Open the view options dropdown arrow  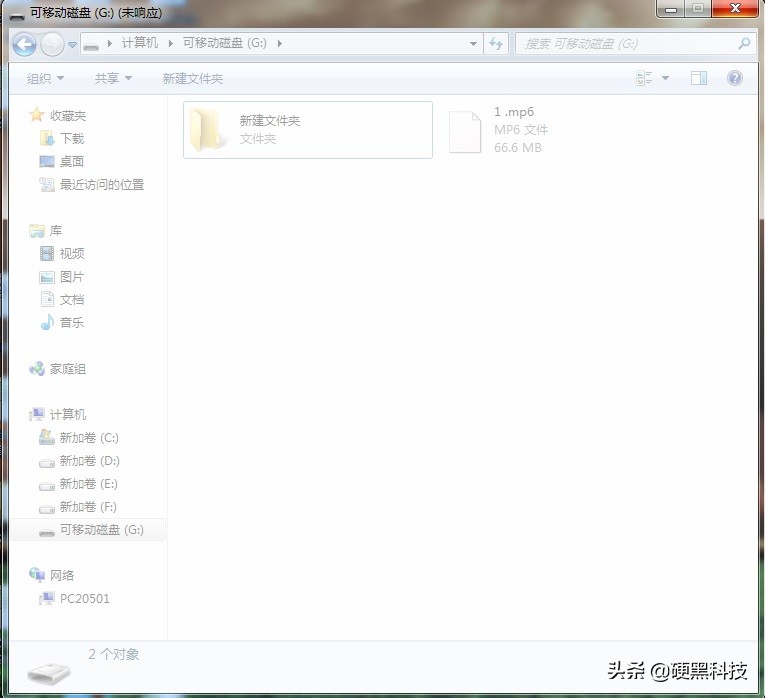(x=665, y=78)
